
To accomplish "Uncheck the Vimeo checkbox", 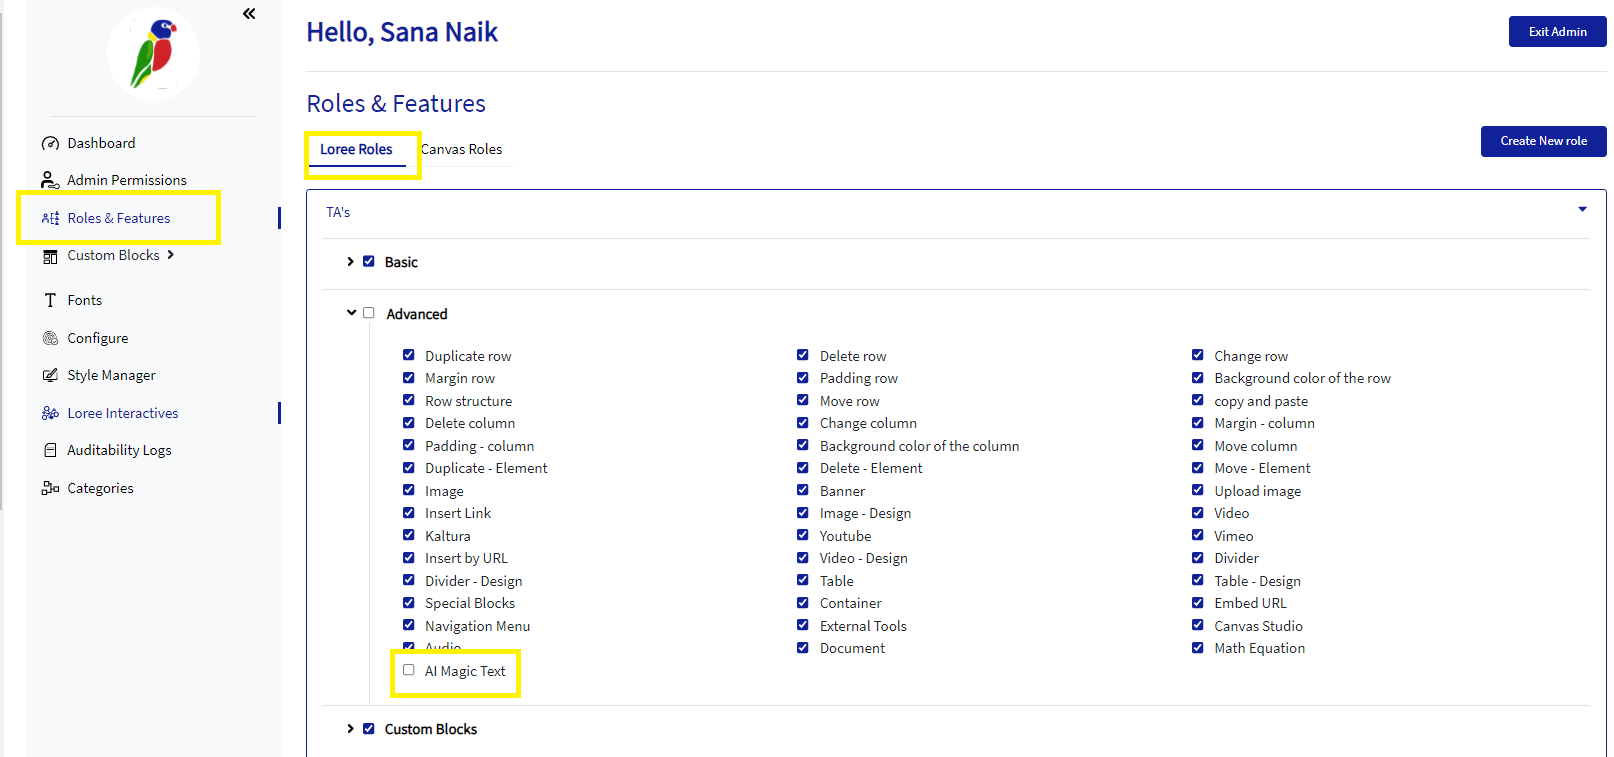I will (1198, 535).
